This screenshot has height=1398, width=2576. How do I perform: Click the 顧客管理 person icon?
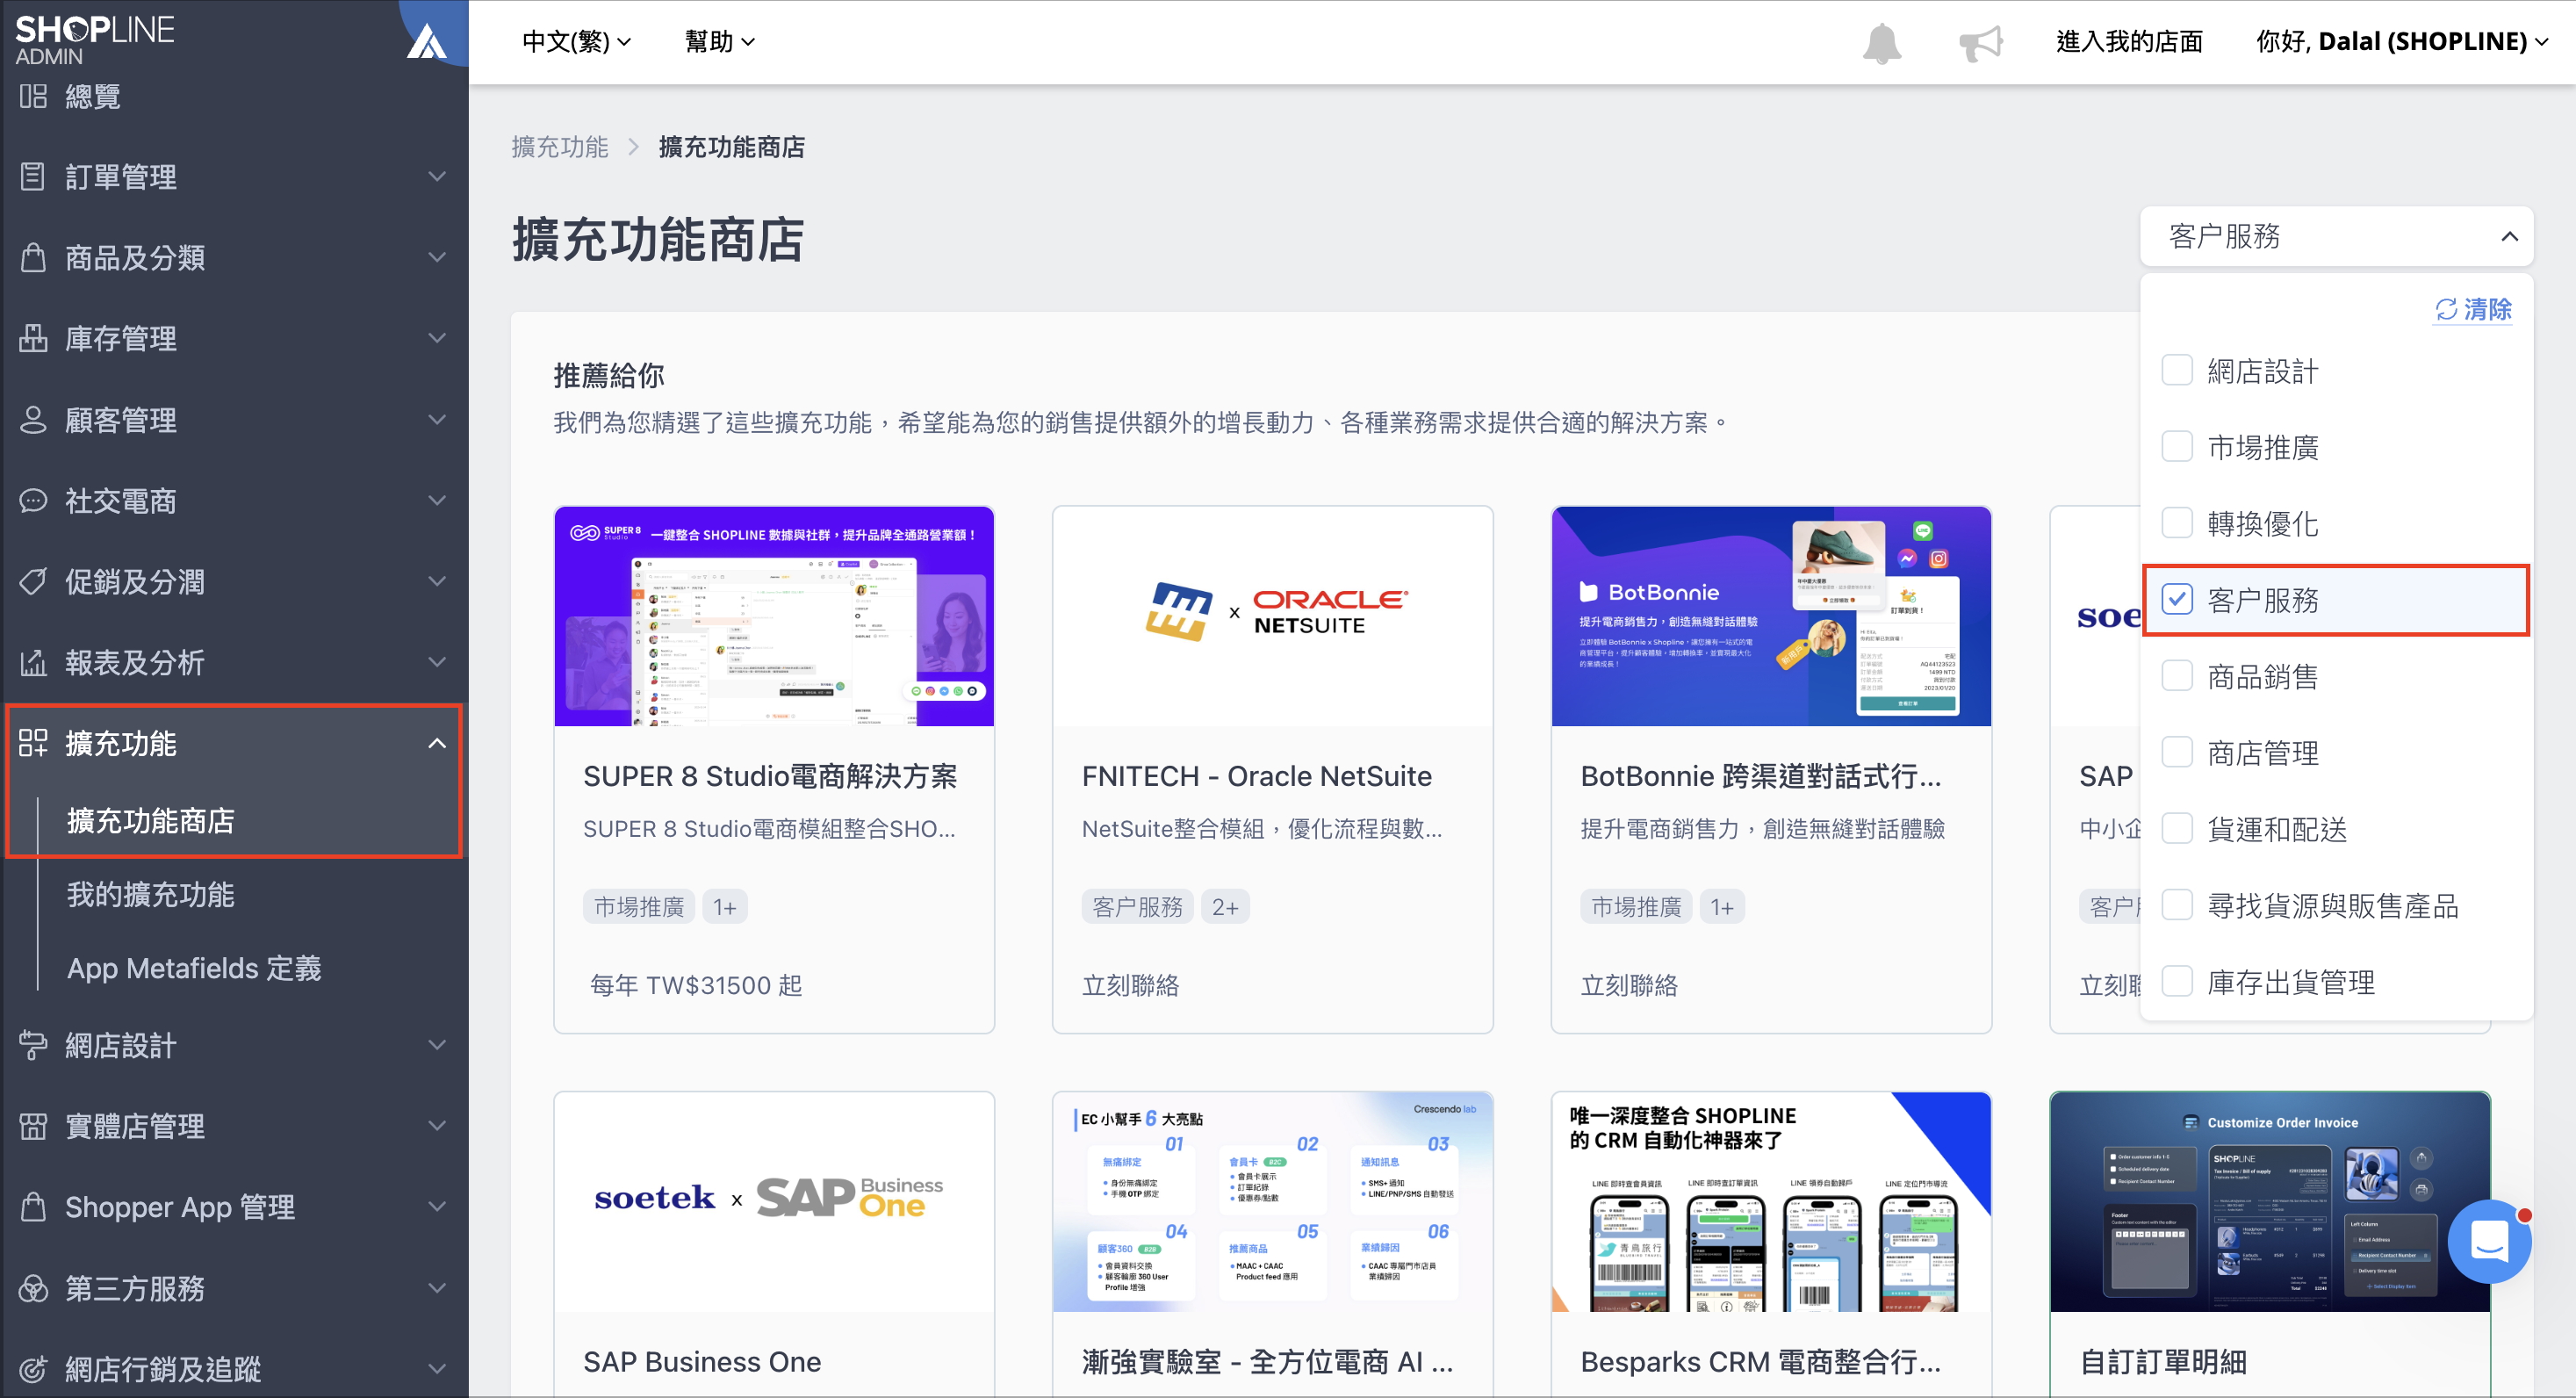coord(33,419)
